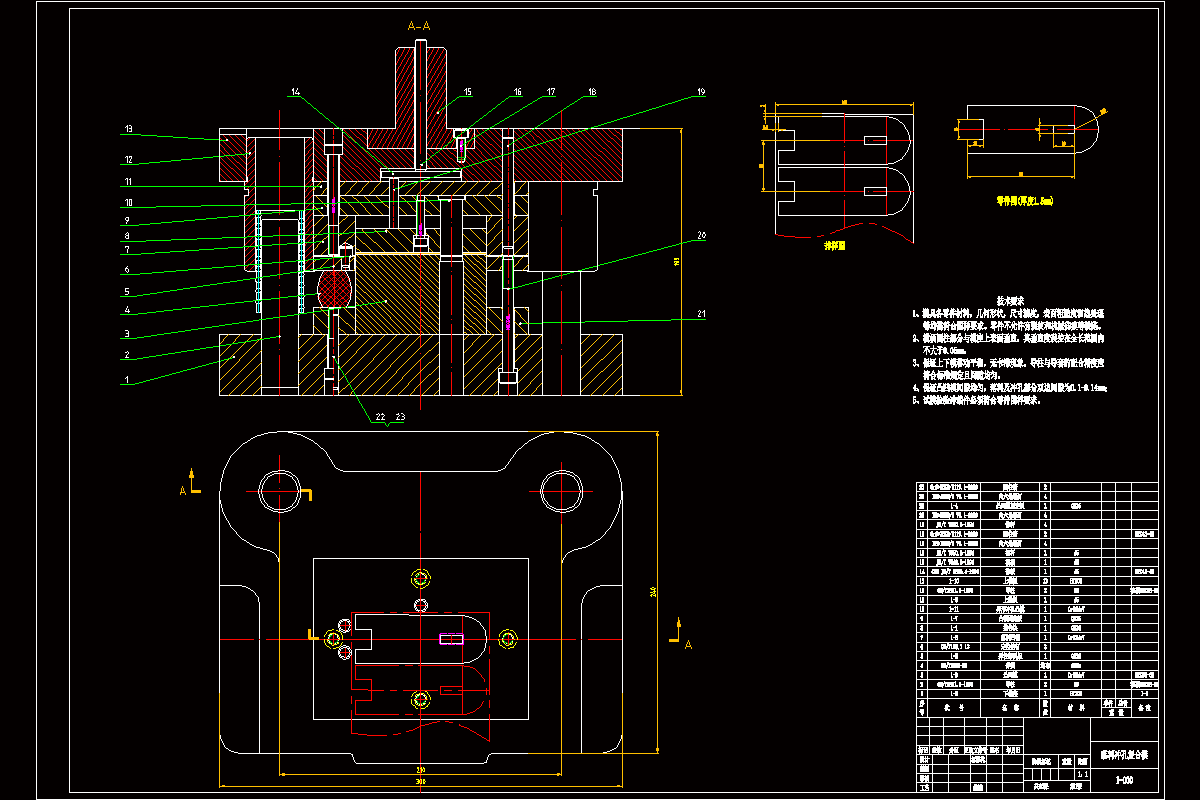Image resolution: width=1200 pixels, height=800 pixels.
Task: Click part callout number 1
Action: point(127,380)
